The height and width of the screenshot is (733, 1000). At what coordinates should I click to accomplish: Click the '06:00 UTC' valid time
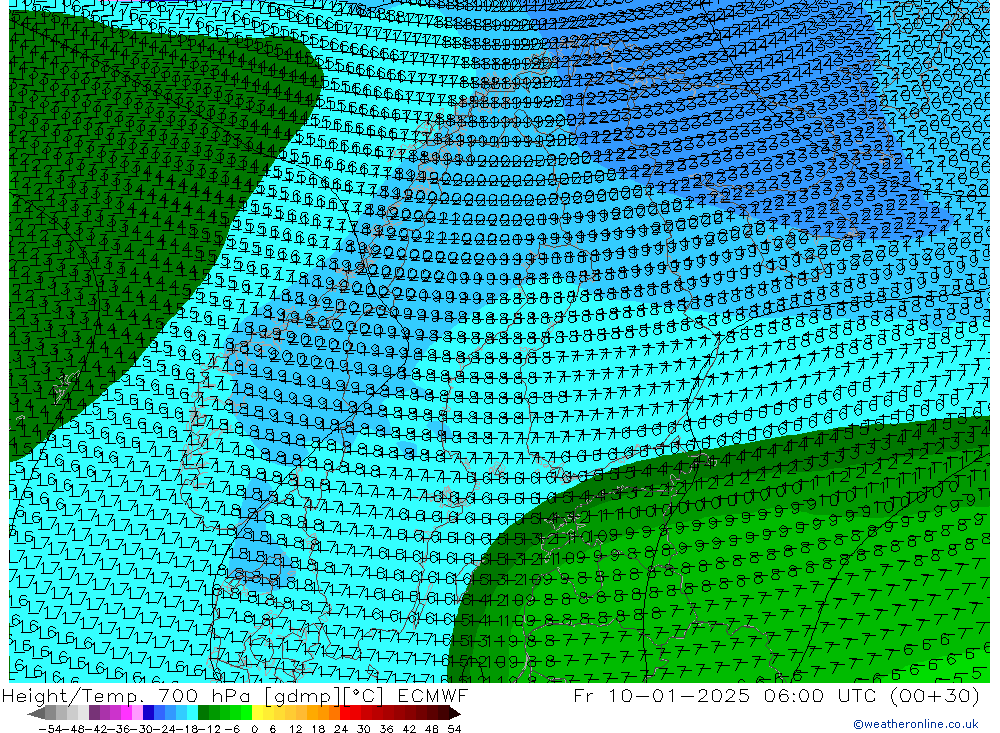pyautogui.click(x=821, y=695)
